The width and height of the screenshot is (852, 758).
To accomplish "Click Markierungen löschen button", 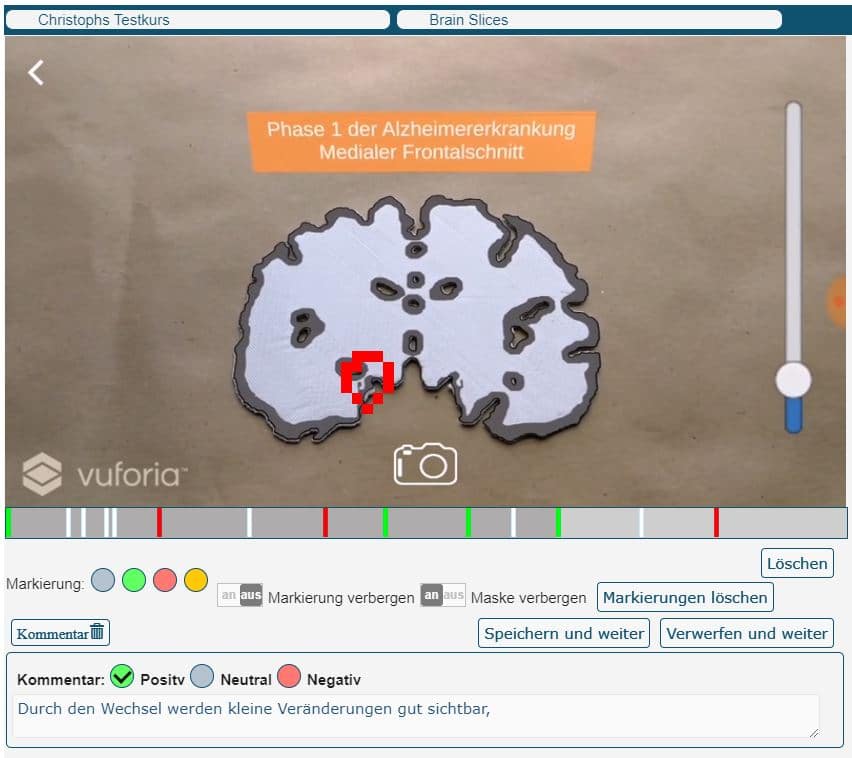I will (x=685, y=597).
